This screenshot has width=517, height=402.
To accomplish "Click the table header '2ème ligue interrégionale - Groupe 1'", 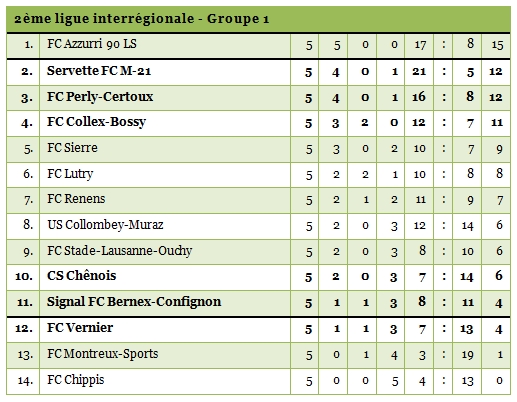I will [141, 19].
